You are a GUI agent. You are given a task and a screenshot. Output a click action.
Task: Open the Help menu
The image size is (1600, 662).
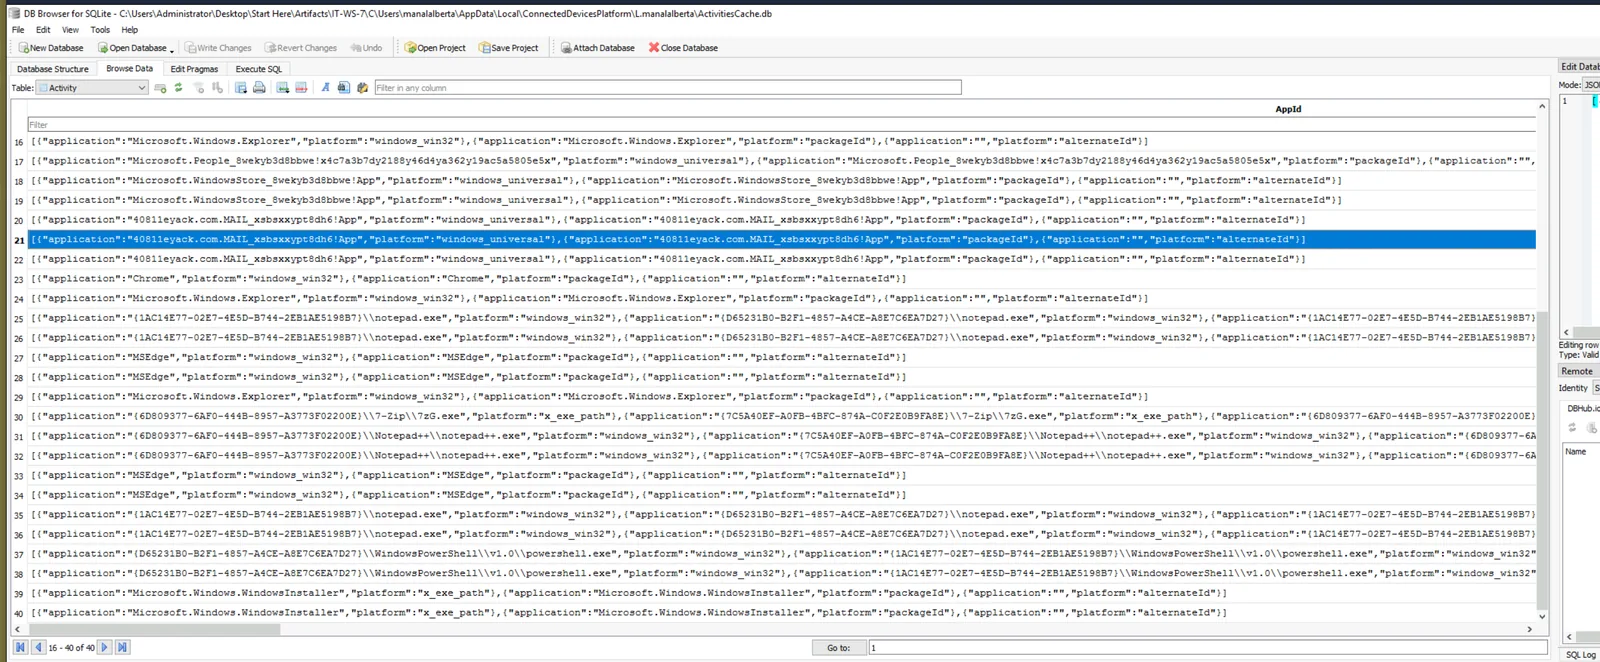point(130,30)
